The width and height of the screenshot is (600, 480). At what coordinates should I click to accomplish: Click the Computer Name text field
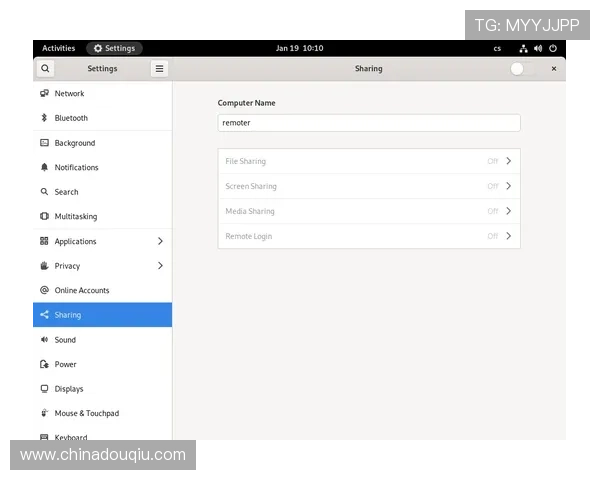(x=368, y=123)
